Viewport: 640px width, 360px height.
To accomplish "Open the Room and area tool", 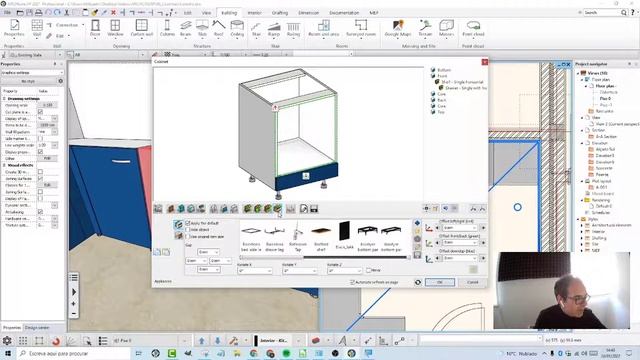I will coord(324,28).
